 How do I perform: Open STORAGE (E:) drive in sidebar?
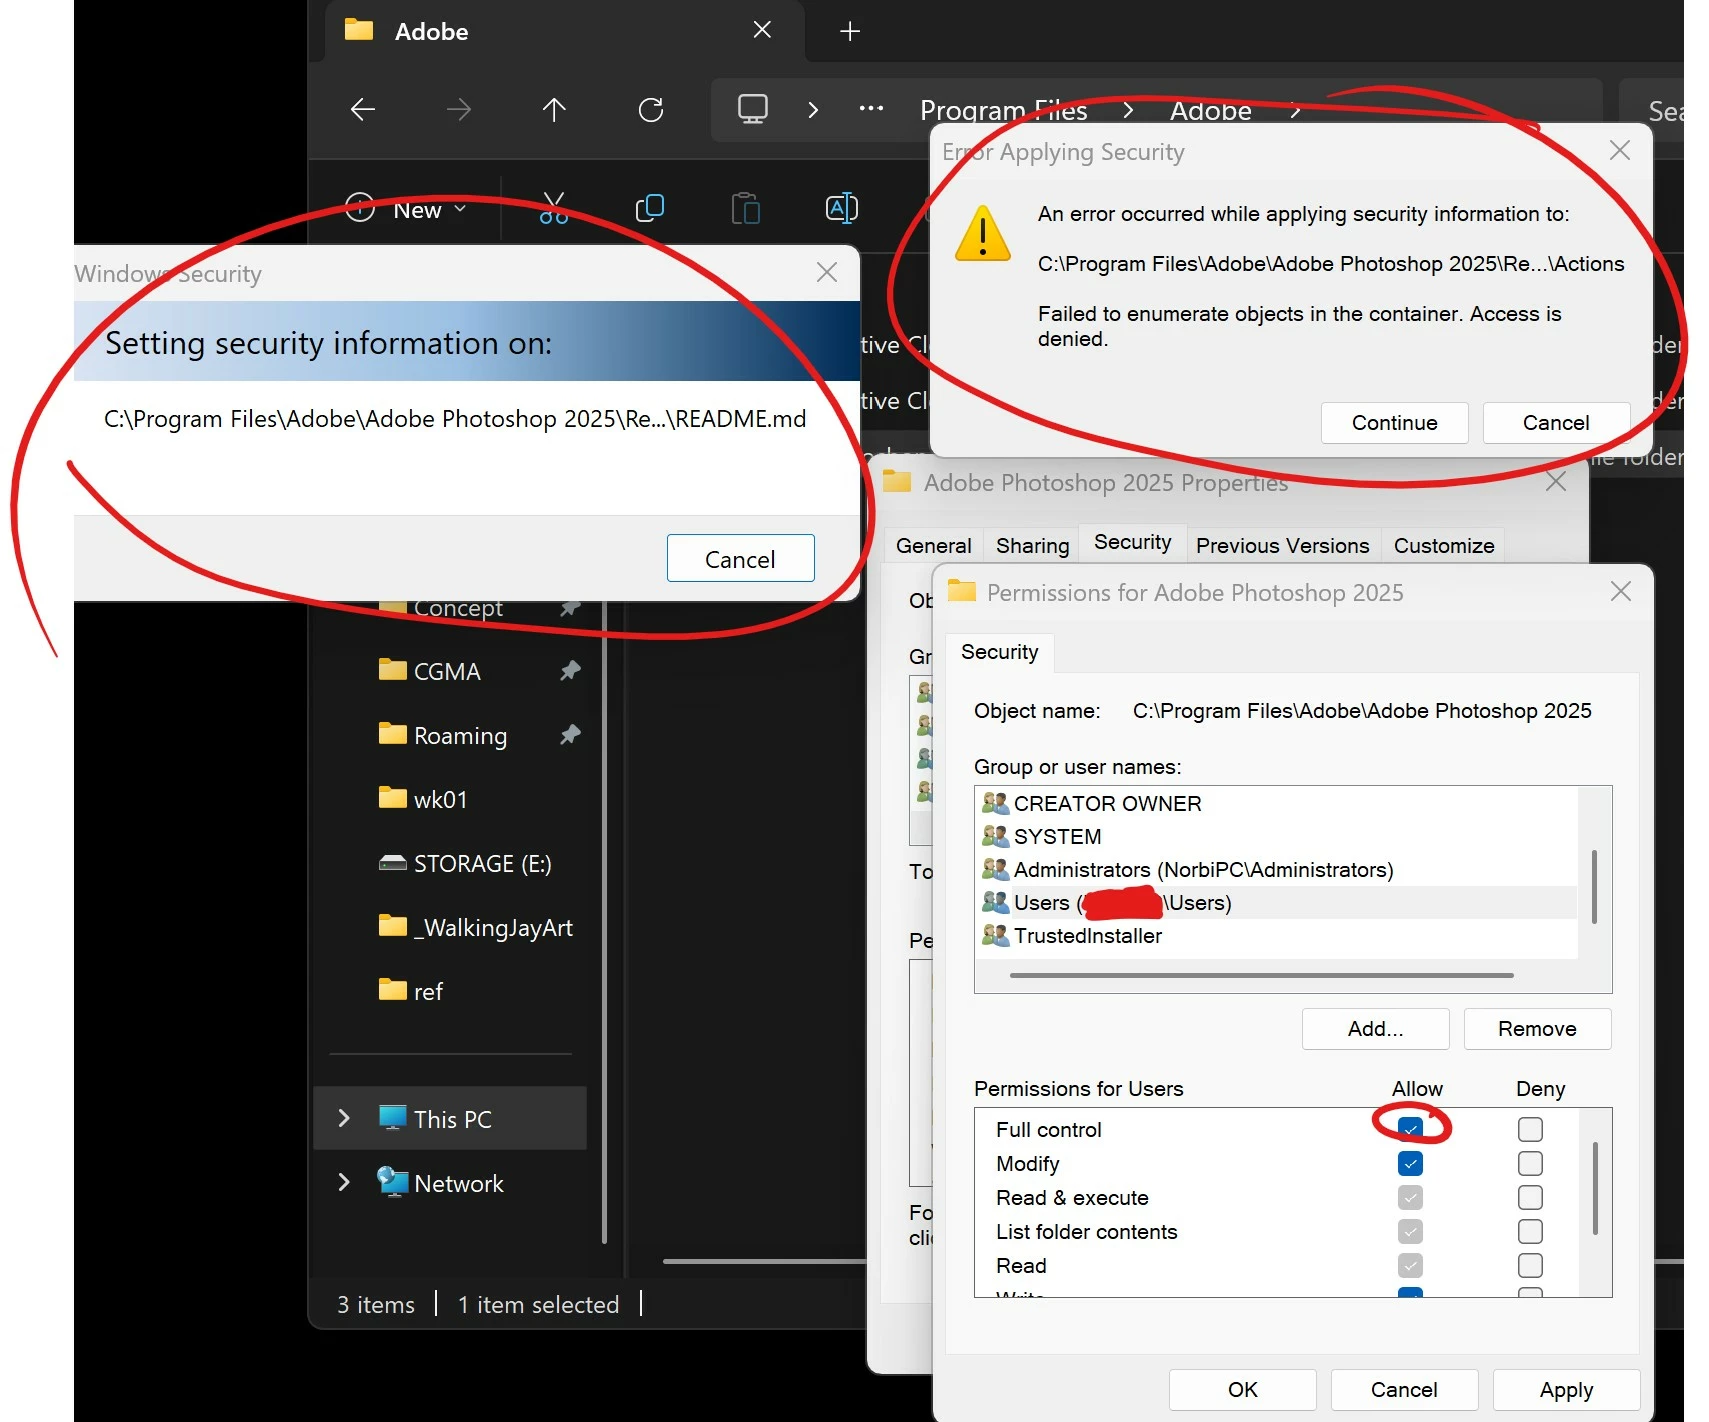pos(483,863)
